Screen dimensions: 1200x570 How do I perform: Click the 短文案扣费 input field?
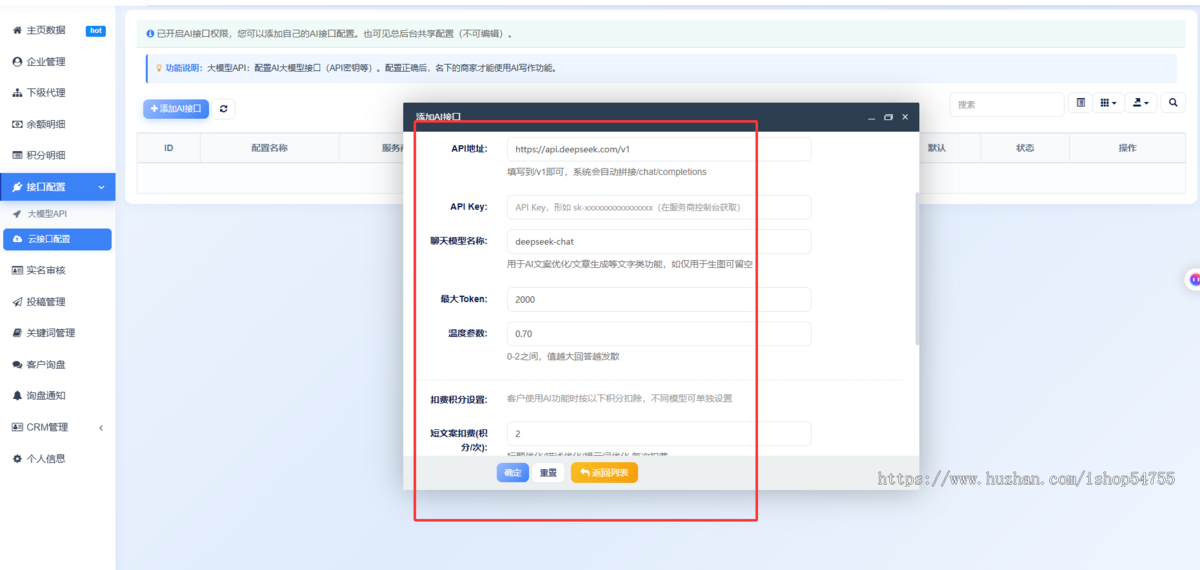[659, 434]
